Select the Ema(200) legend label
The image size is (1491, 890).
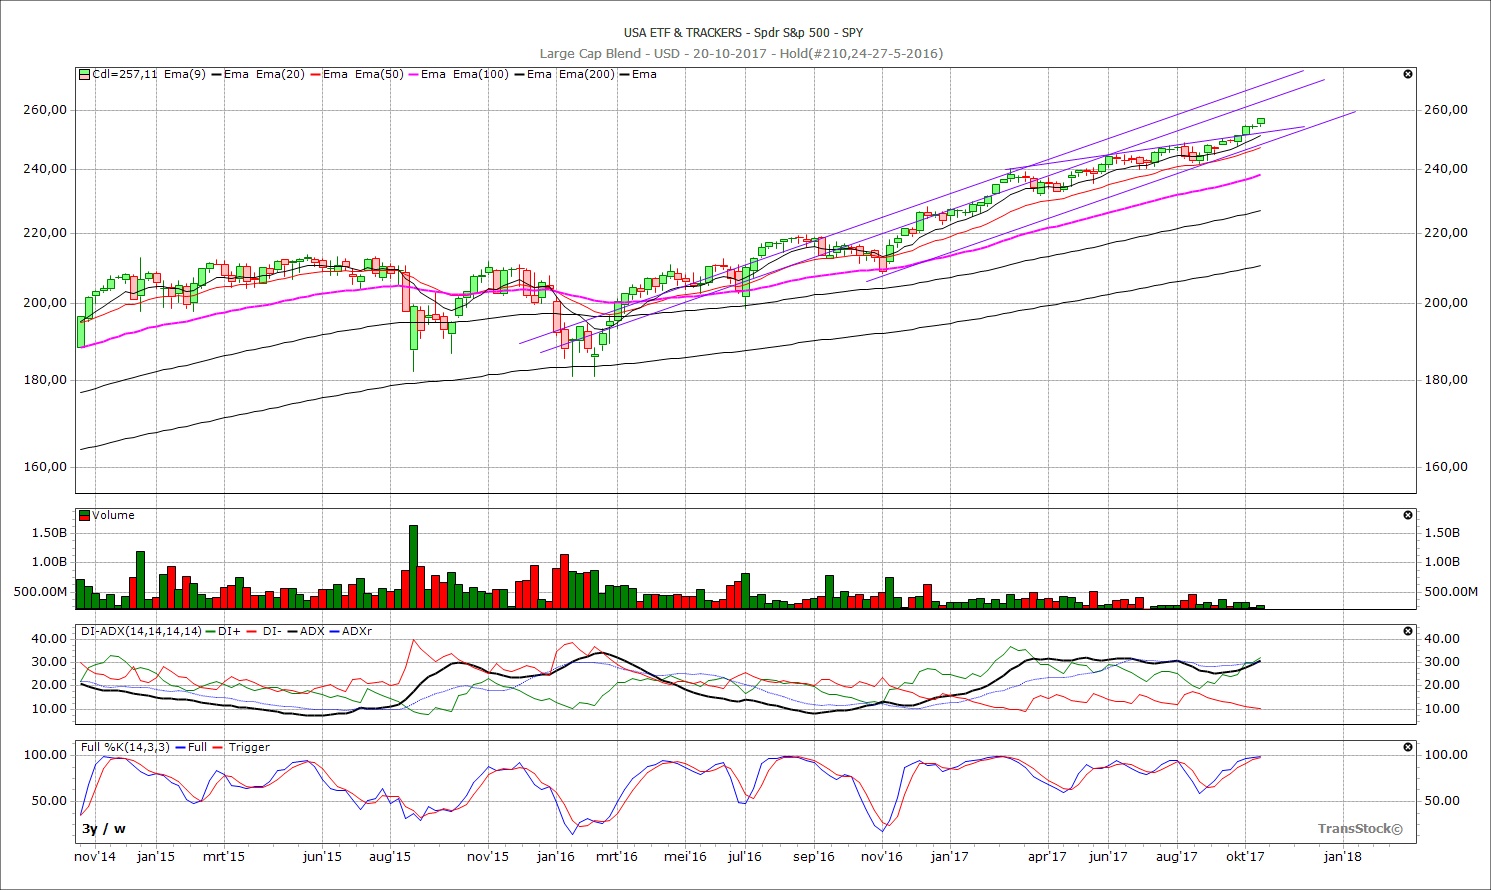(x=587, y=74)
